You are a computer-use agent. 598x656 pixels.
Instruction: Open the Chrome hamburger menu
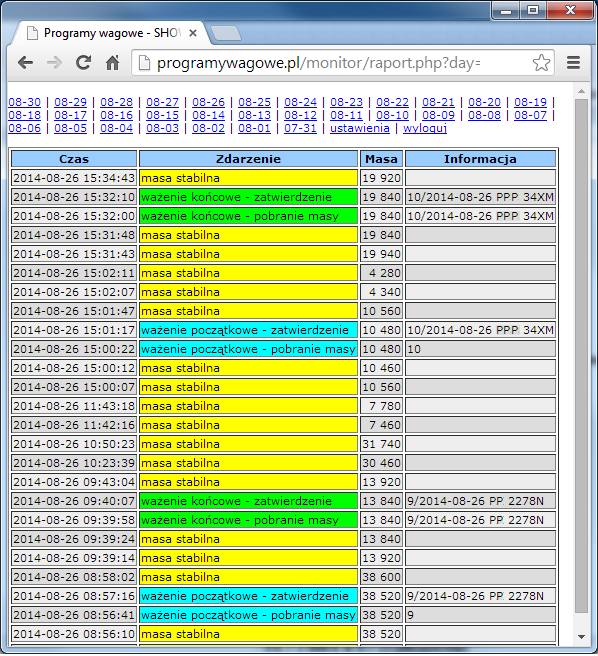(573, 63)
